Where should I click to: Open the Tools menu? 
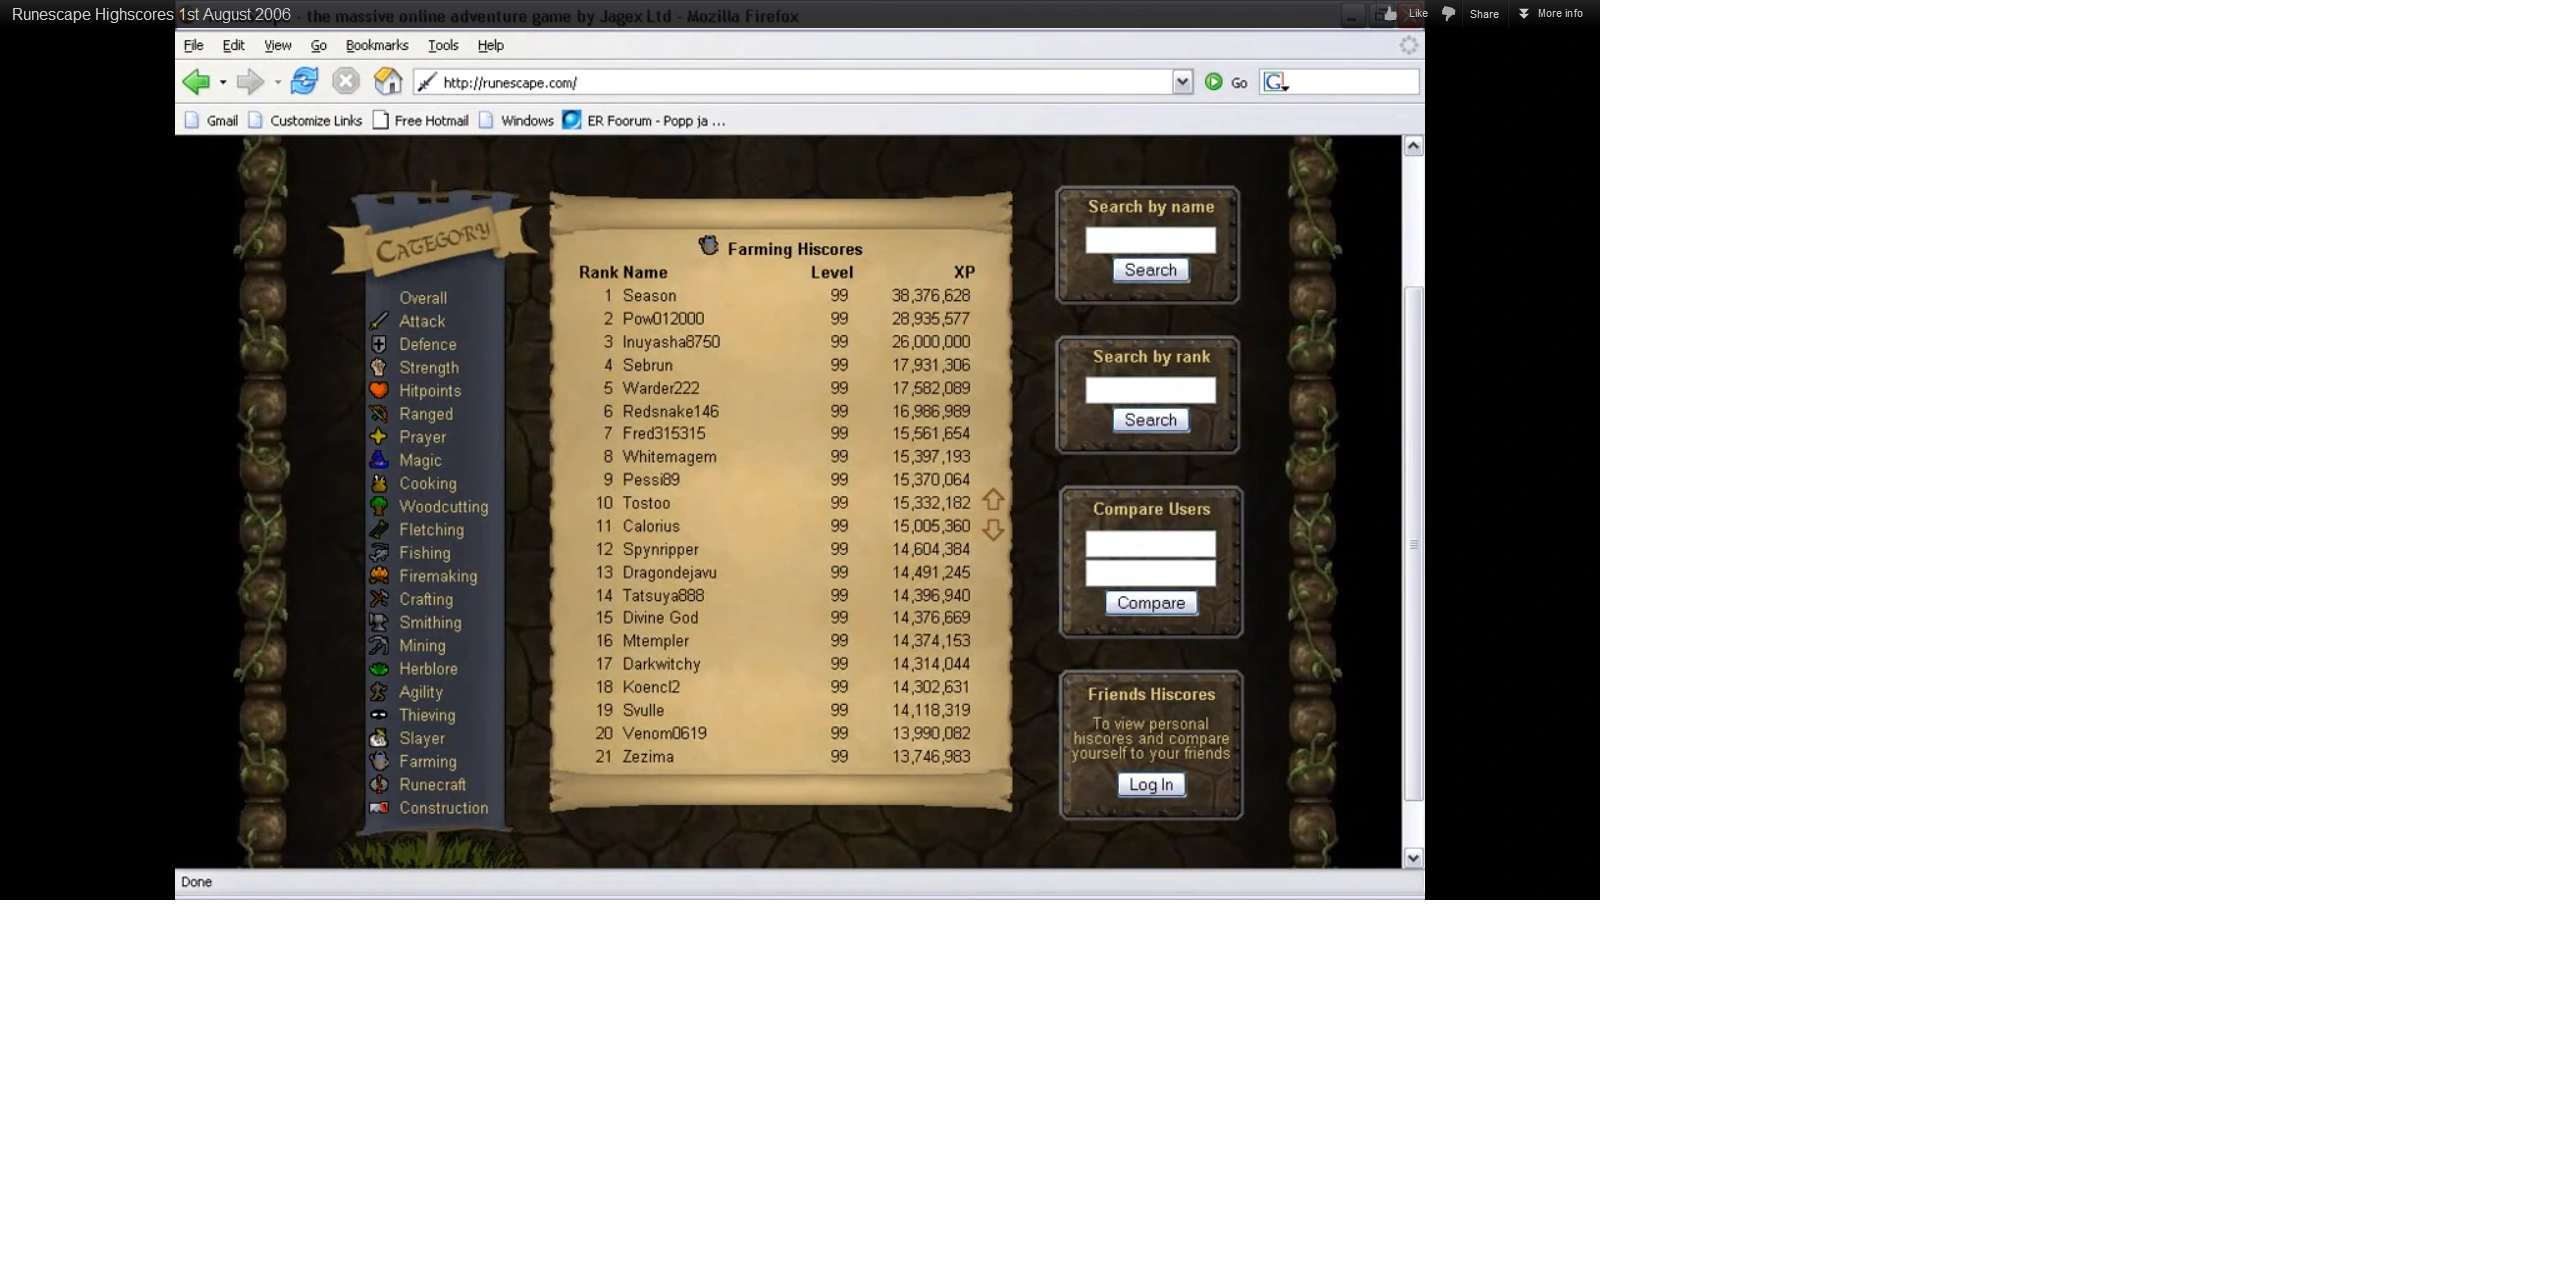(x=443, y=45)
